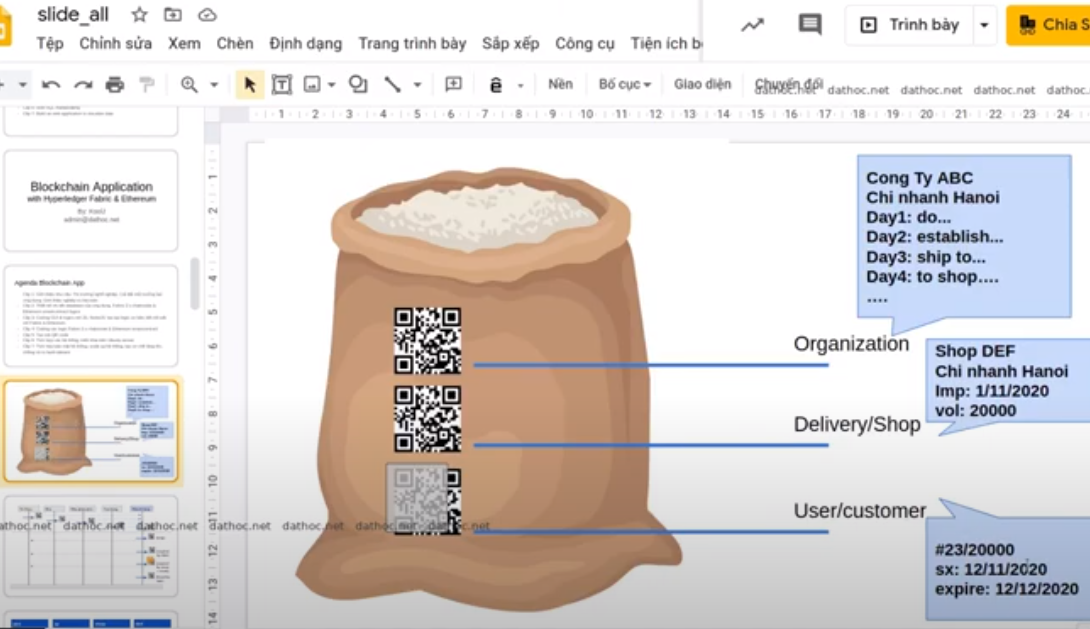Open the Xem menu
This screenshot has height=629, width=1090.
click(184, 43)
